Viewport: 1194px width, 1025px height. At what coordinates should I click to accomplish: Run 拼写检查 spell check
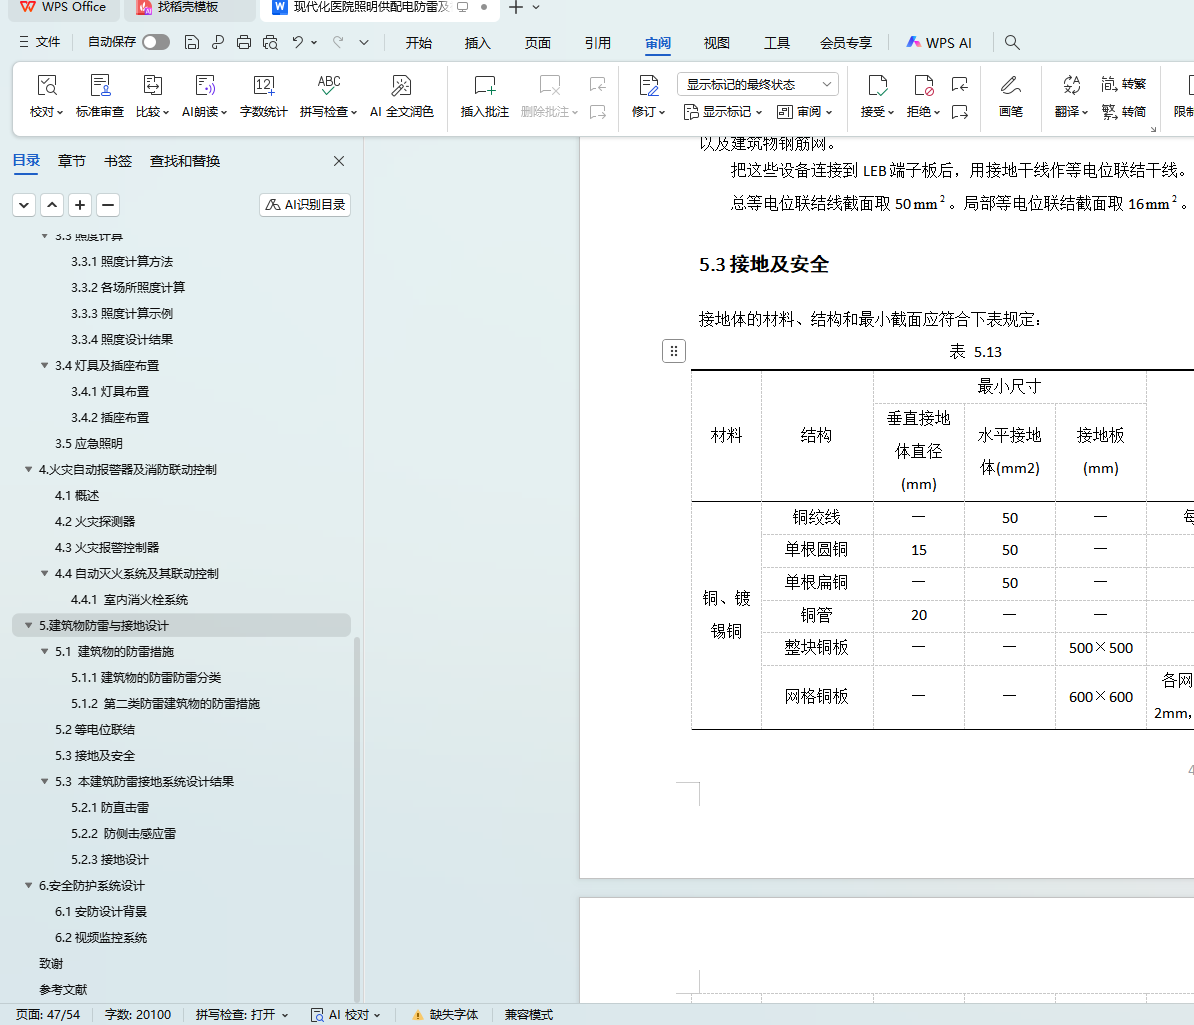click(328, 97)
